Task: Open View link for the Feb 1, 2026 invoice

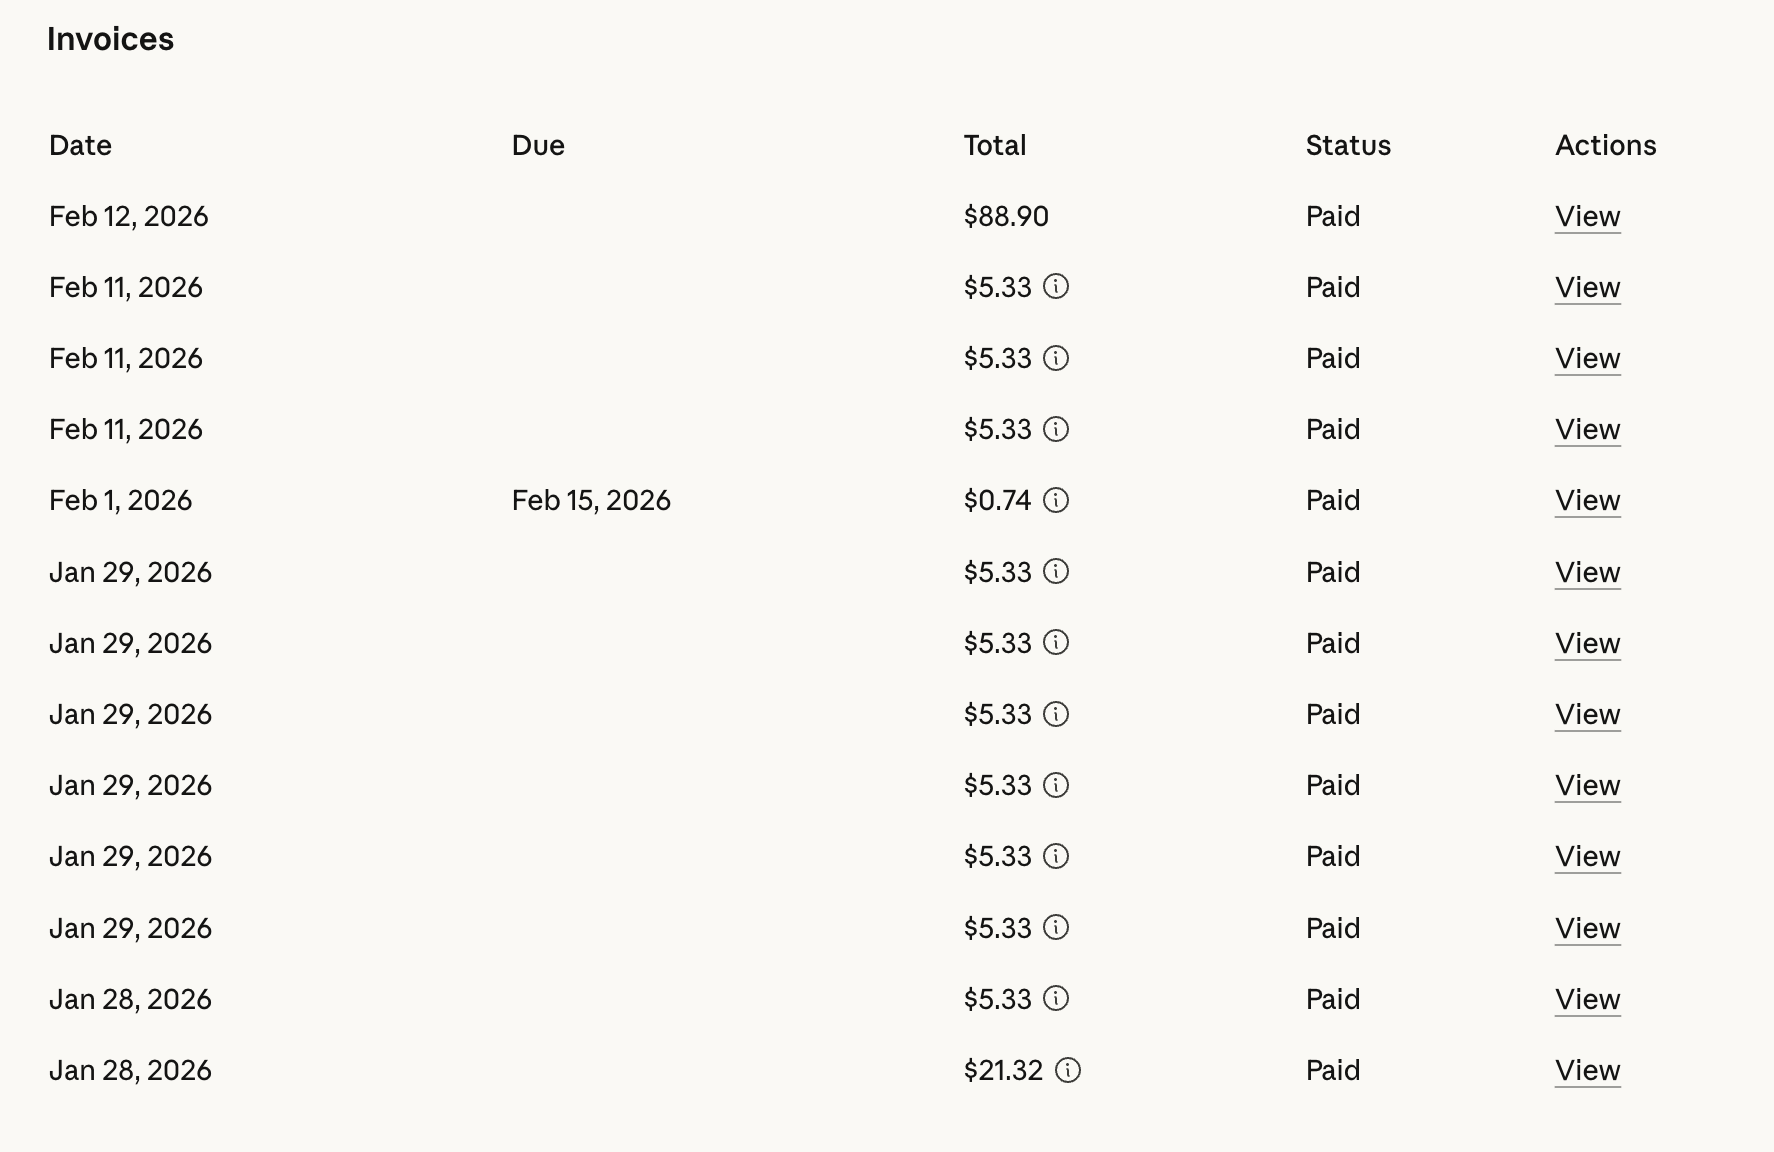Action: pos(1587,501)
